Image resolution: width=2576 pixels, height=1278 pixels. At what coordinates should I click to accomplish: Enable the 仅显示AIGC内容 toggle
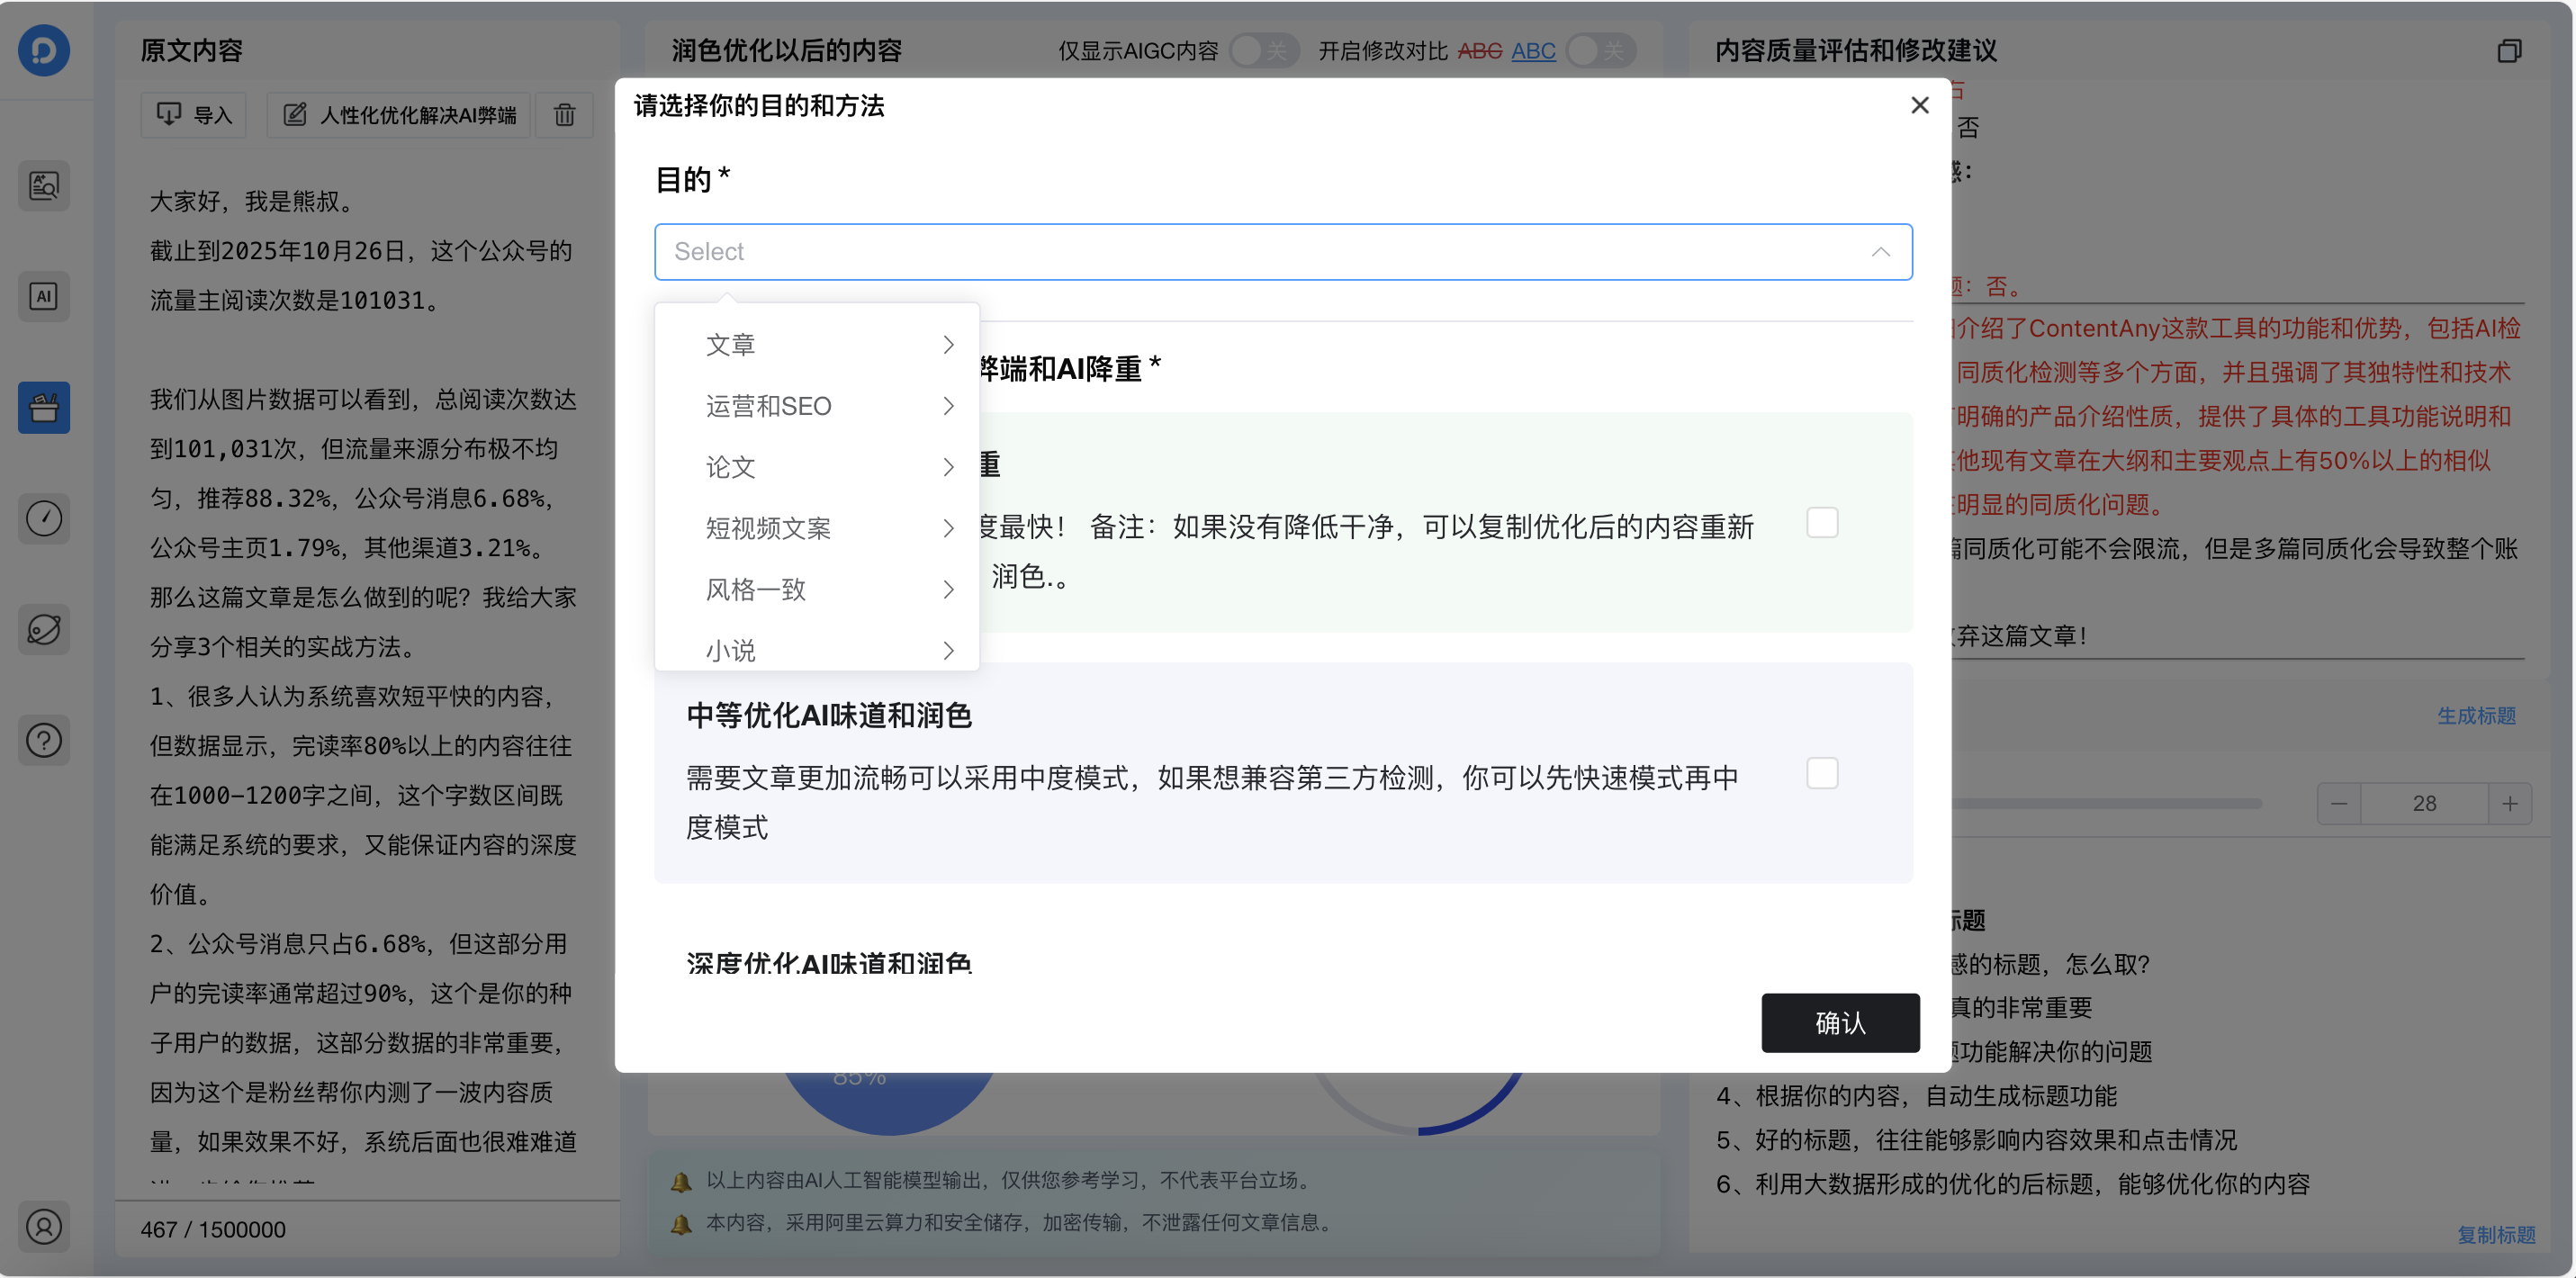pyautogui.click(x=1264, y=50)
